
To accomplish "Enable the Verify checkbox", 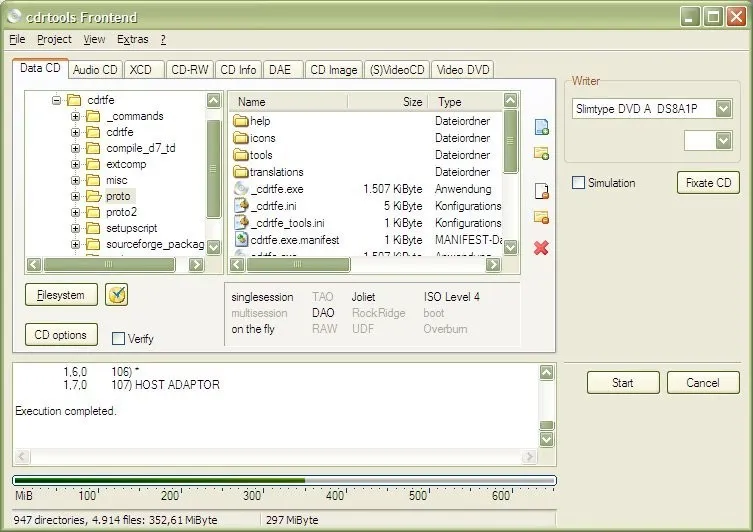I will [119, 339].
